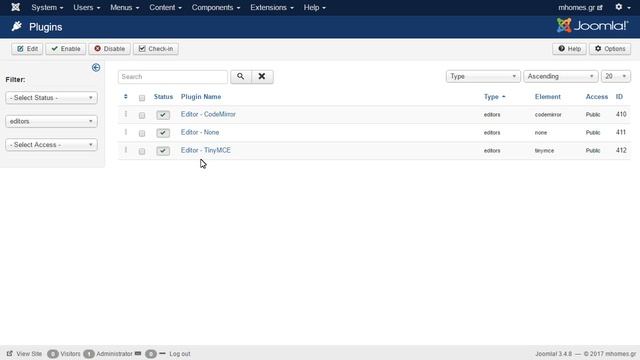This screenshot has width=640, height=360.
Task: Open the Extensions menu
Action: (272, 7)
